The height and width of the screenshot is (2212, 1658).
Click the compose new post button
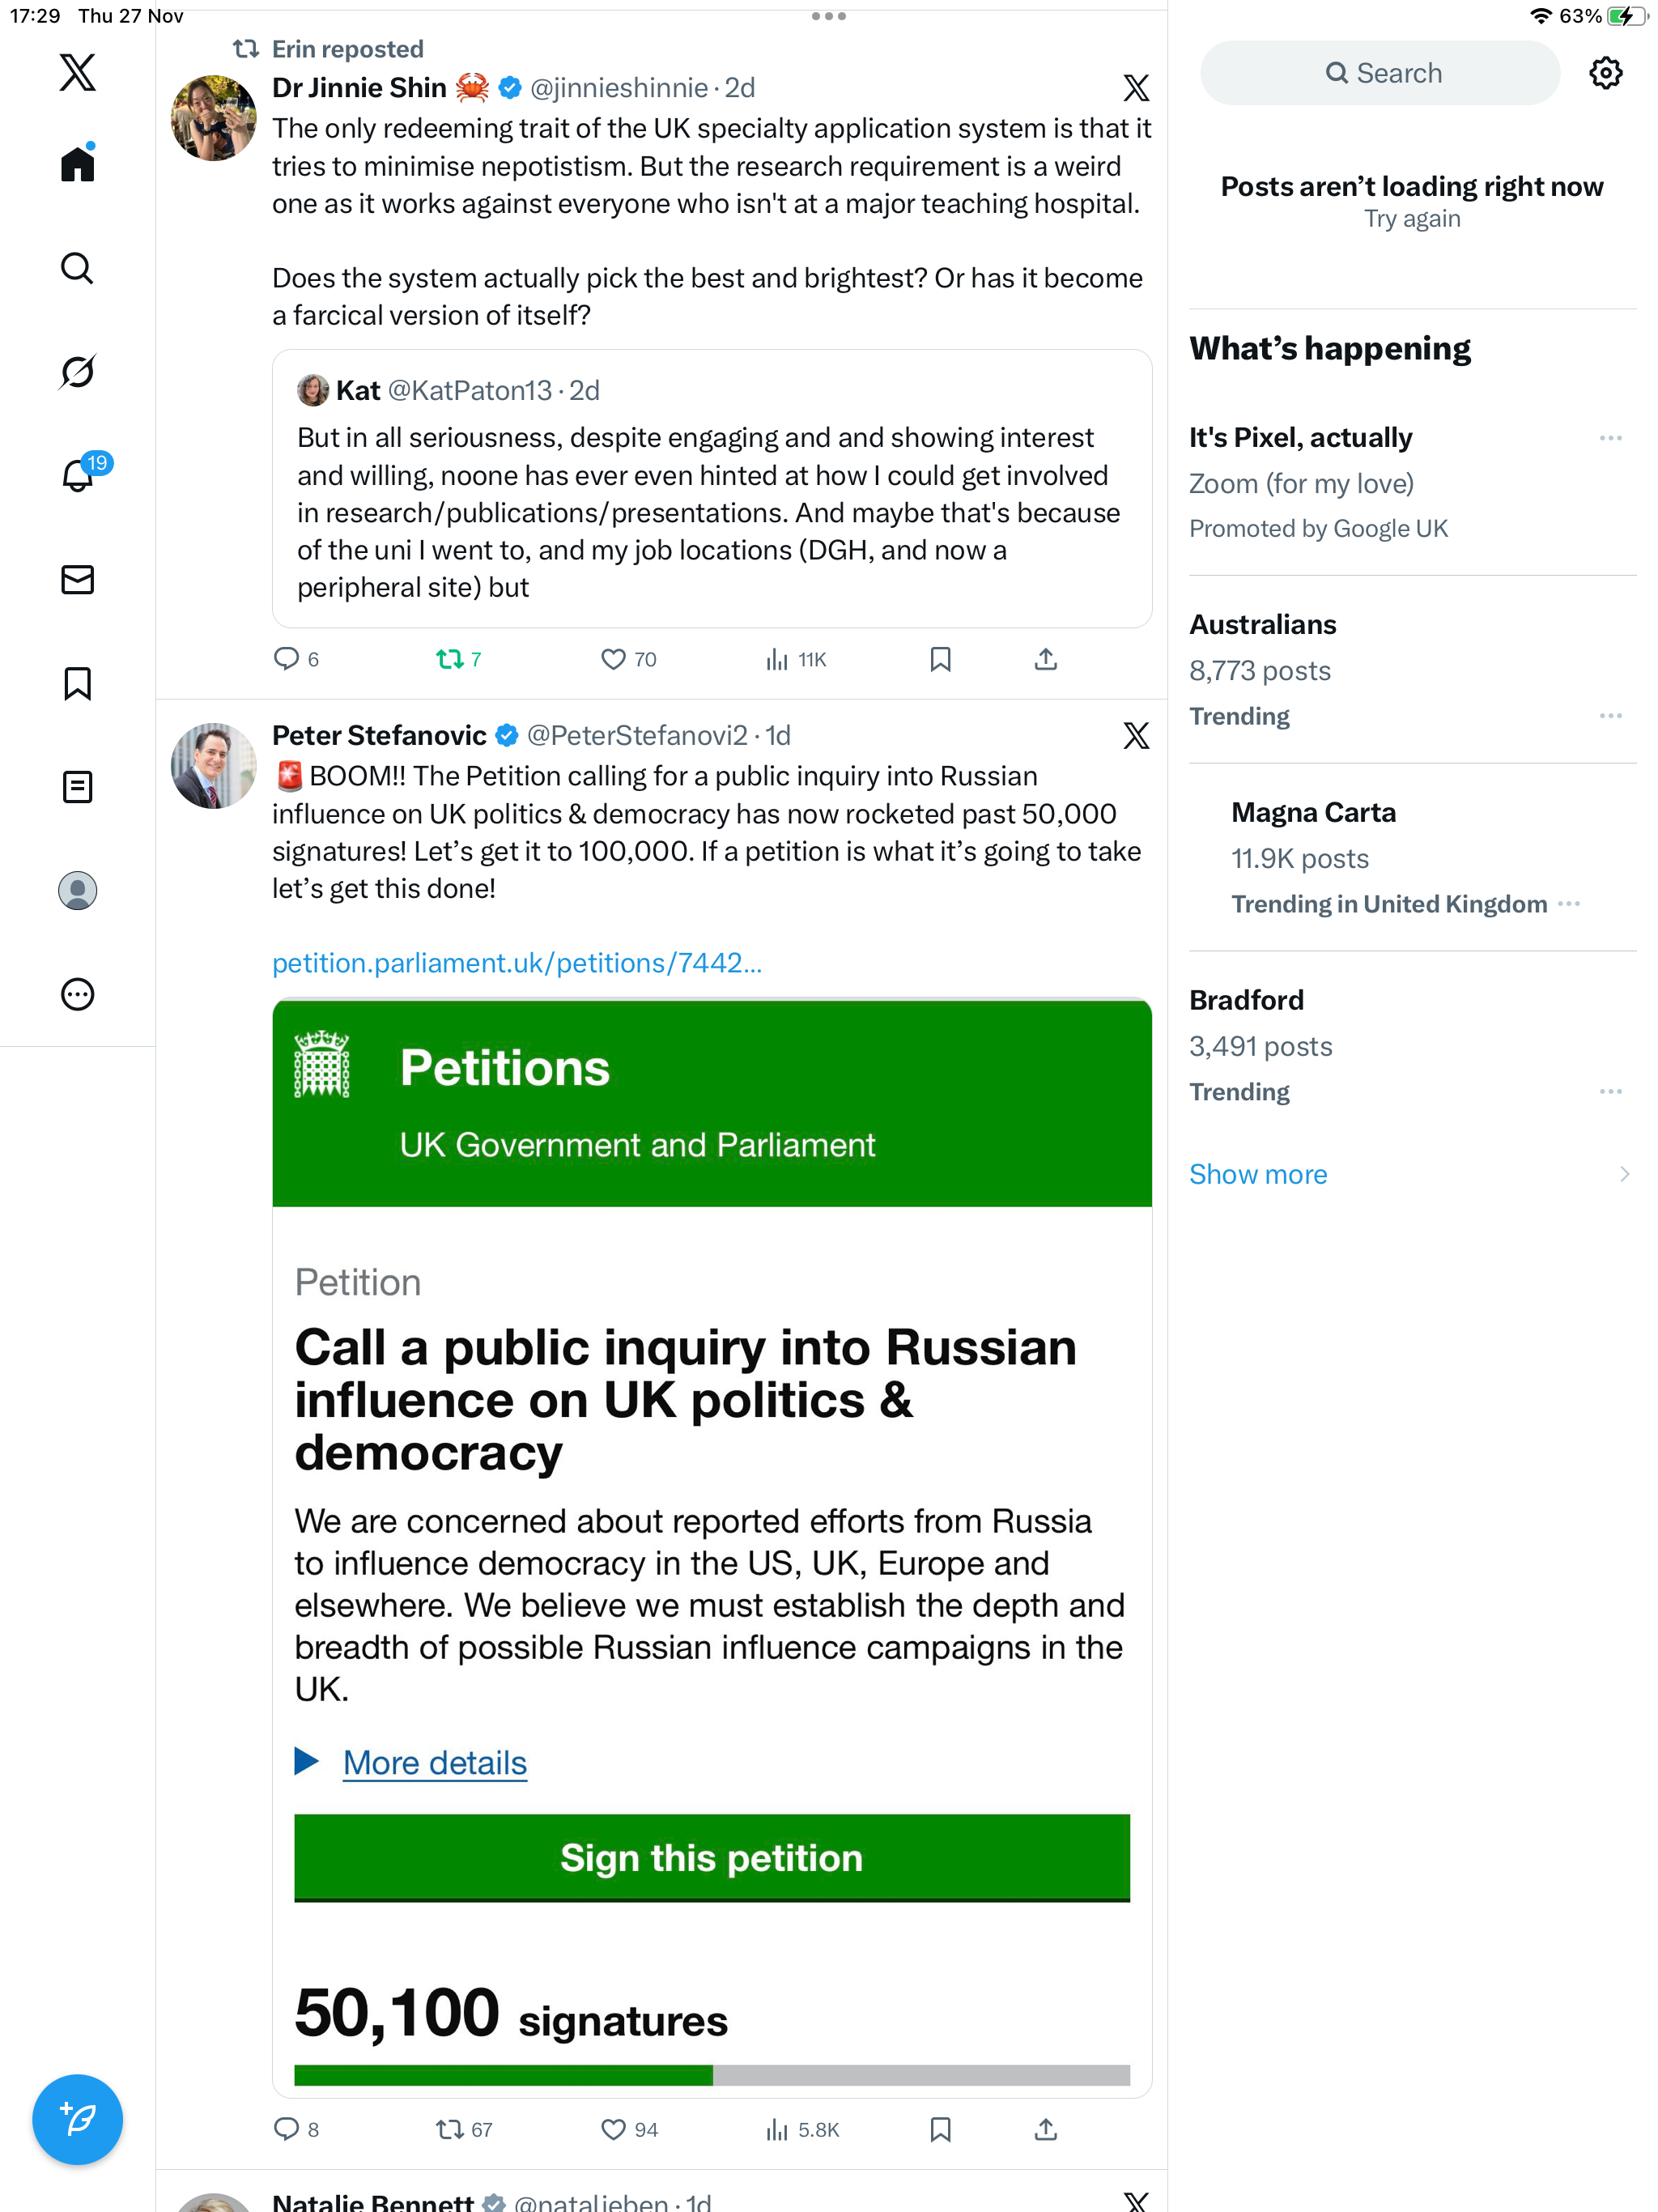click(x=77, y=2119)
